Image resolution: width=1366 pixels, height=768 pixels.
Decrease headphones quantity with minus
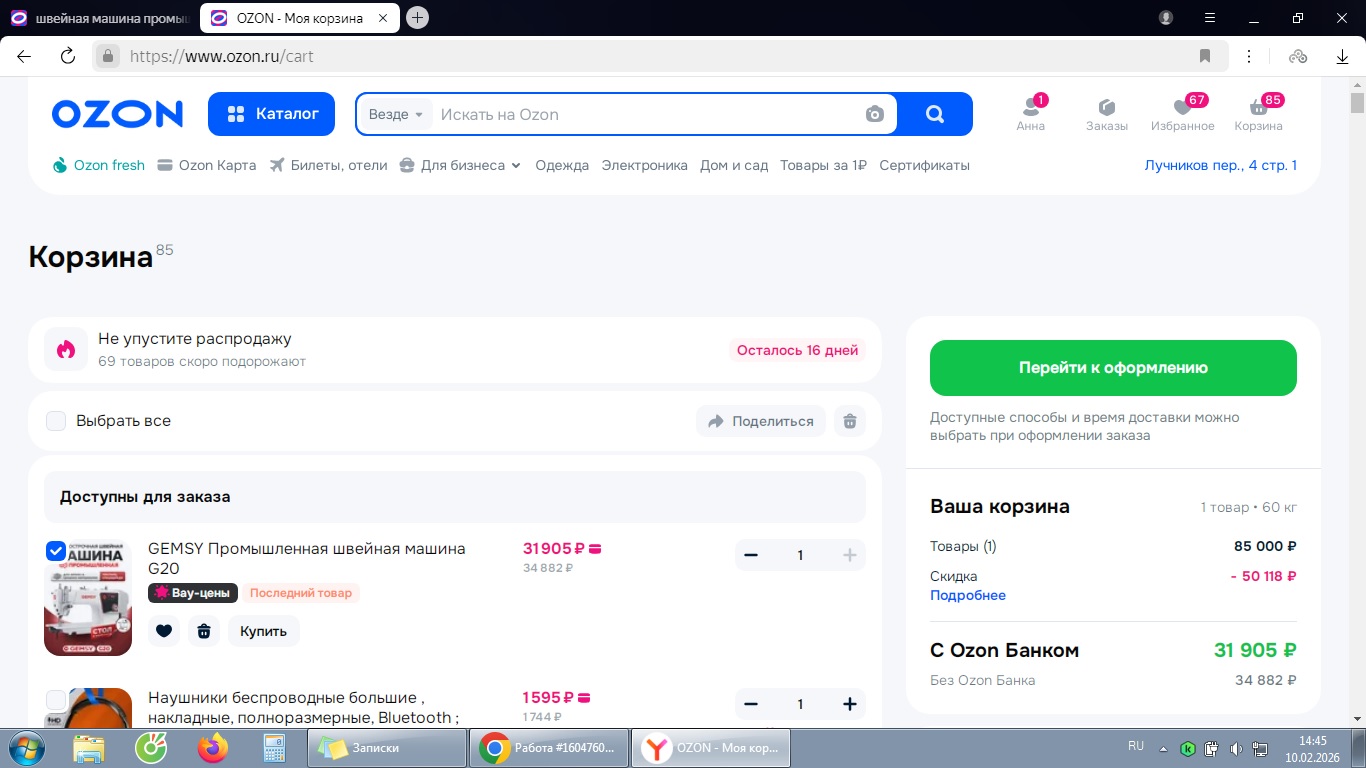pyautogui.click(x=751, y=704)
